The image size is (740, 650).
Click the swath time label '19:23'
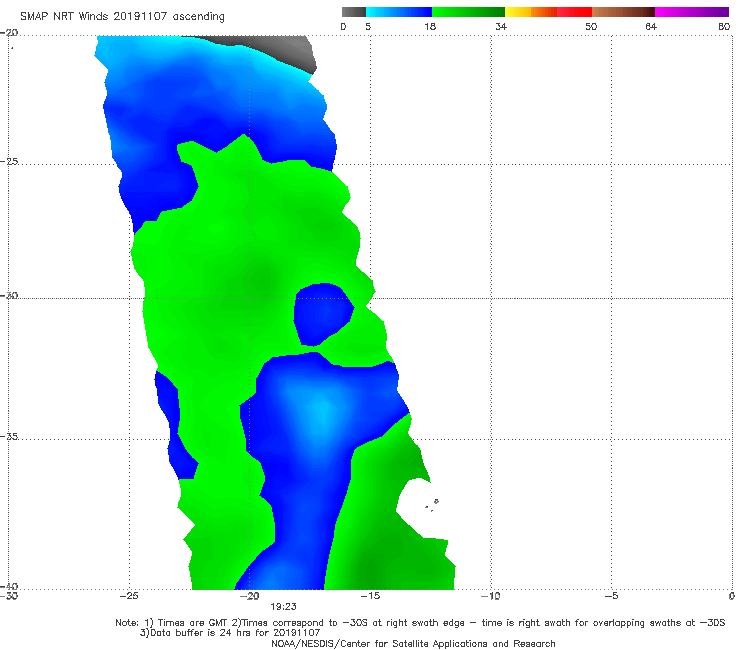tap(283, 607)
